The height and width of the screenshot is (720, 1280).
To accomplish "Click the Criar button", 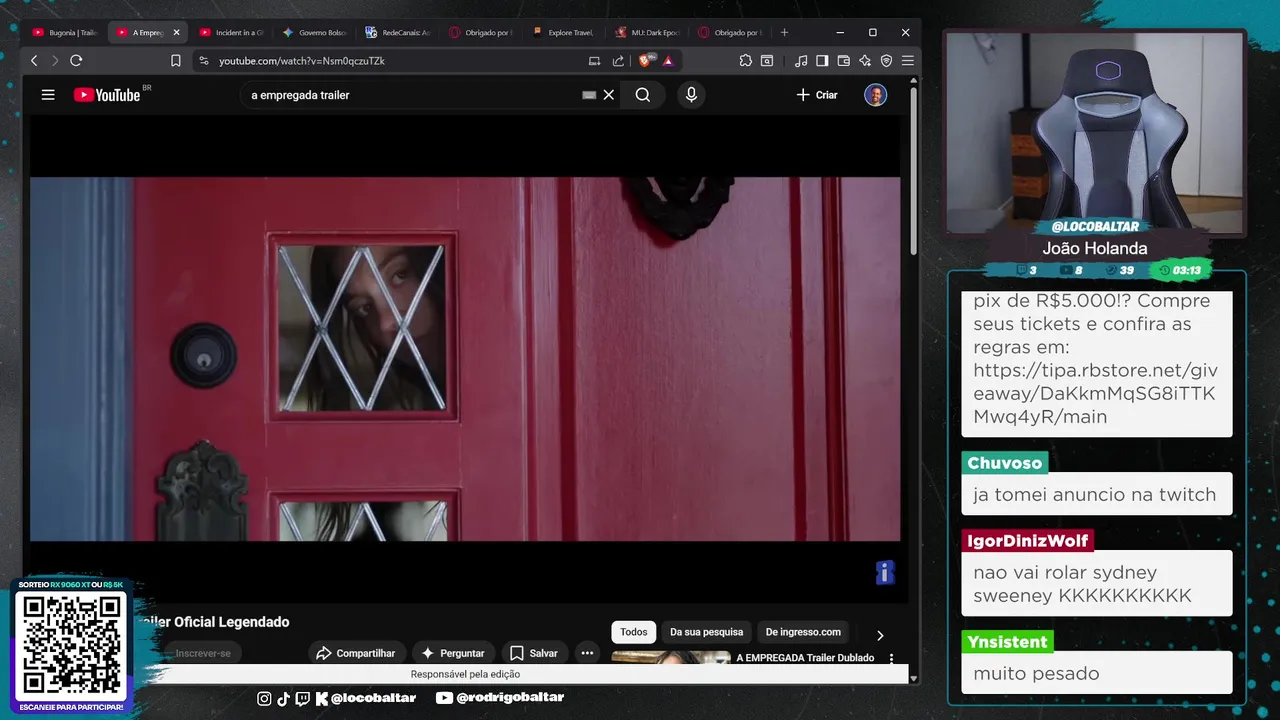I will (817, 95).
